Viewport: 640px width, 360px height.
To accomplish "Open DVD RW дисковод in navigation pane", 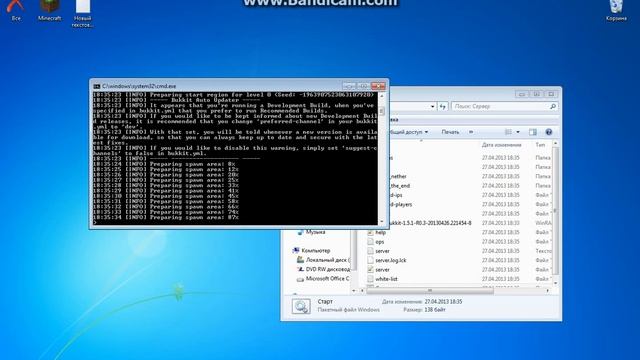I will click(323, 269).
